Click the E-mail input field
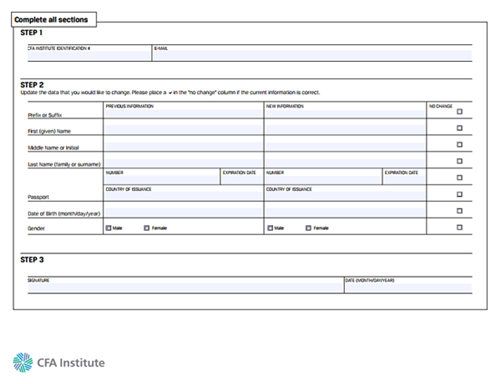This screenshot has width=500, height=384. (x=313, y=55)
